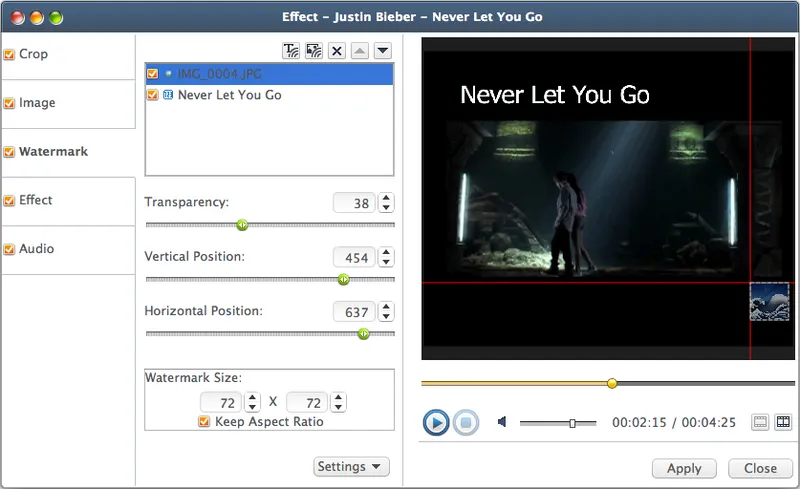The height and width of the screenshot is (489, 800).
Task: Toggle the Crop checkbox
Action: 9,54
